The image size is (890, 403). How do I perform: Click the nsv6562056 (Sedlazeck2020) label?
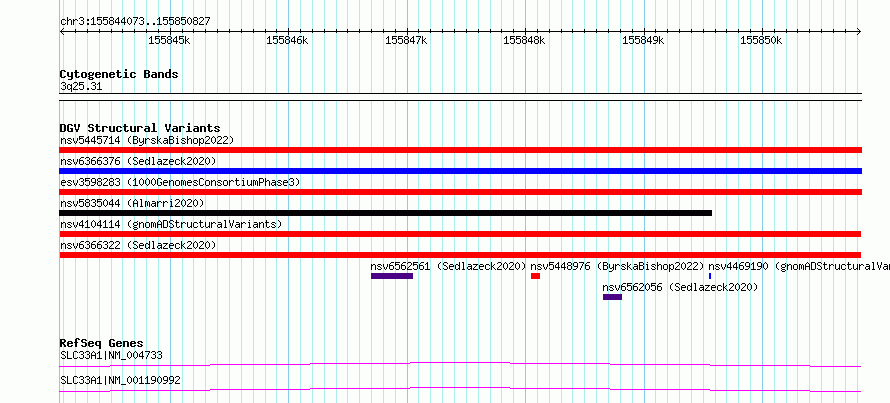tap(681, 287)
